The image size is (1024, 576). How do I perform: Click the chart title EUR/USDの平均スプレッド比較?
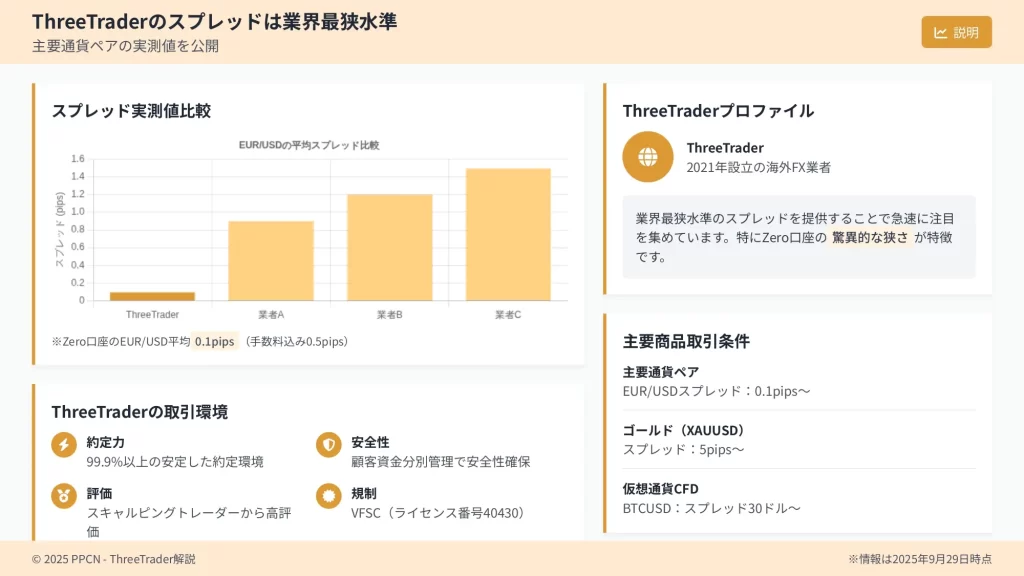(x=309, y=146)
